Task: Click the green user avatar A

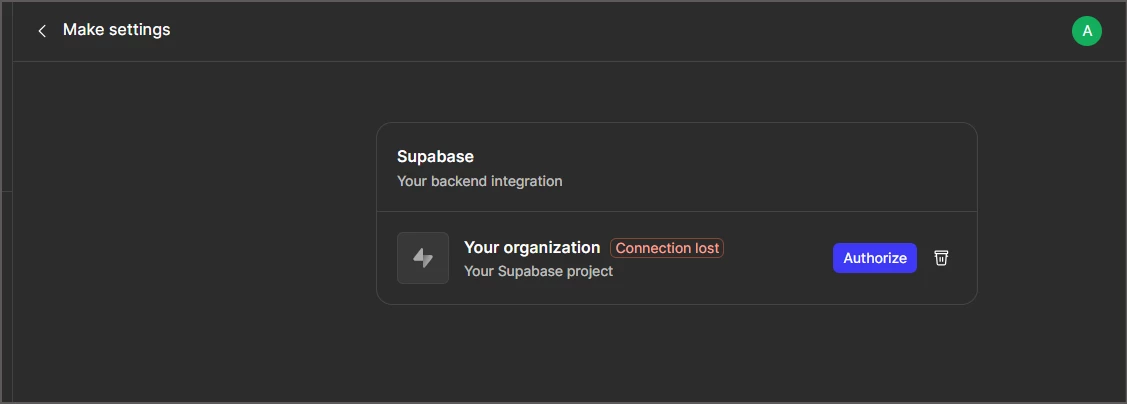Action: (x=1086, y=31)
